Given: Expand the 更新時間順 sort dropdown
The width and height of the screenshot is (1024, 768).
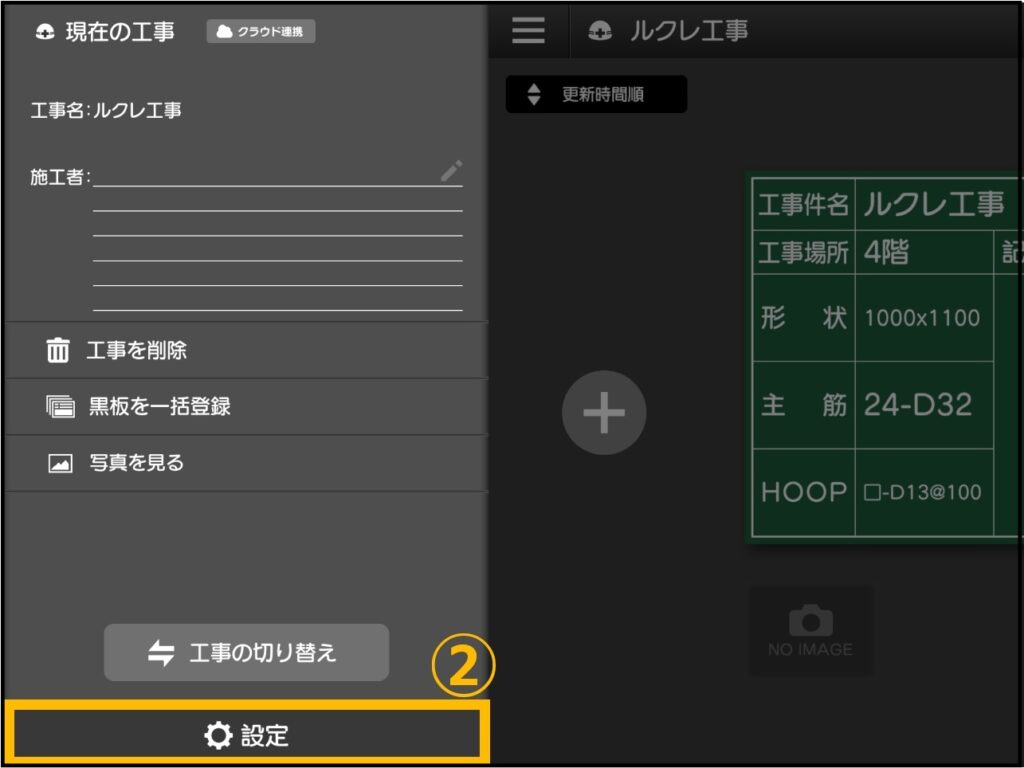Looking at the screenshot, I should point(596,95).
